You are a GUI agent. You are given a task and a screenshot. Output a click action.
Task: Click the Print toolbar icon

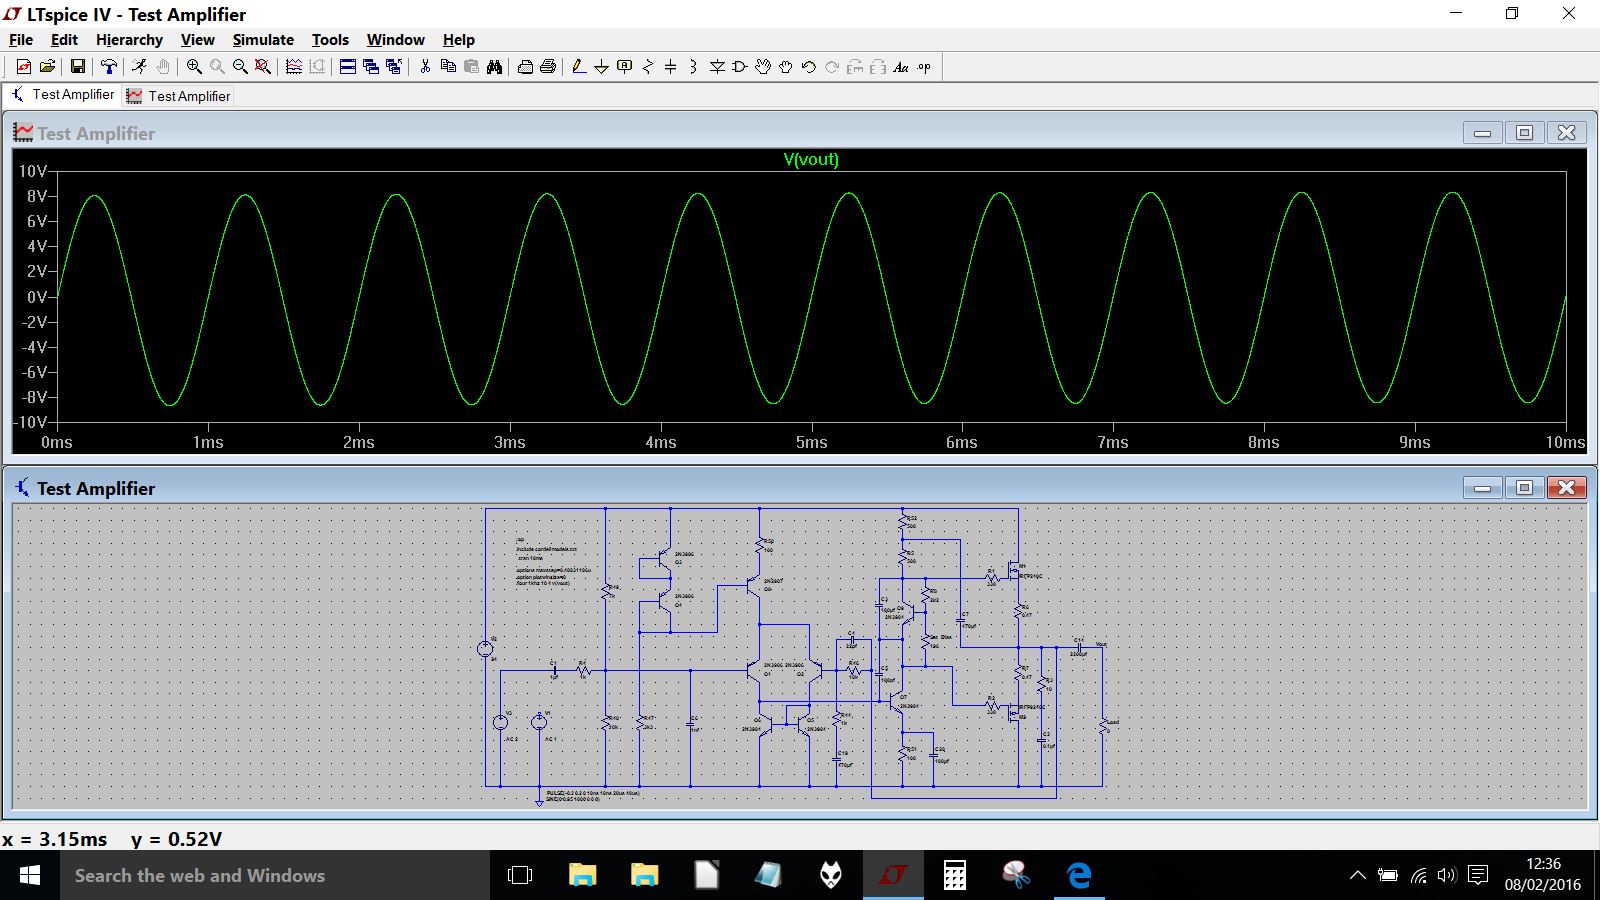pyautogui.click(x=525, y=67)
